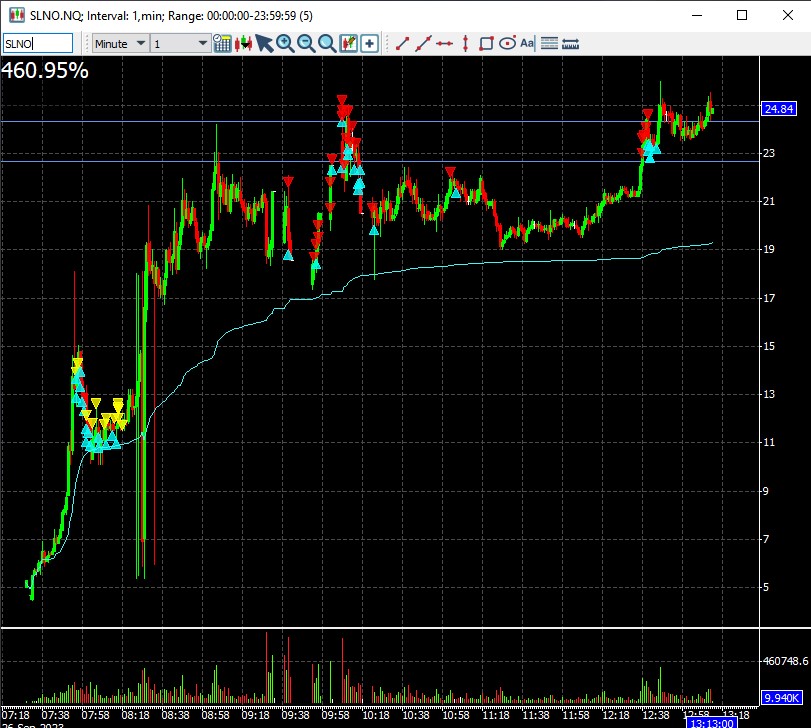This screenshot has height=728, width=811.
Task: Maximize the SLNO chart window
Action: click(742, 15)
